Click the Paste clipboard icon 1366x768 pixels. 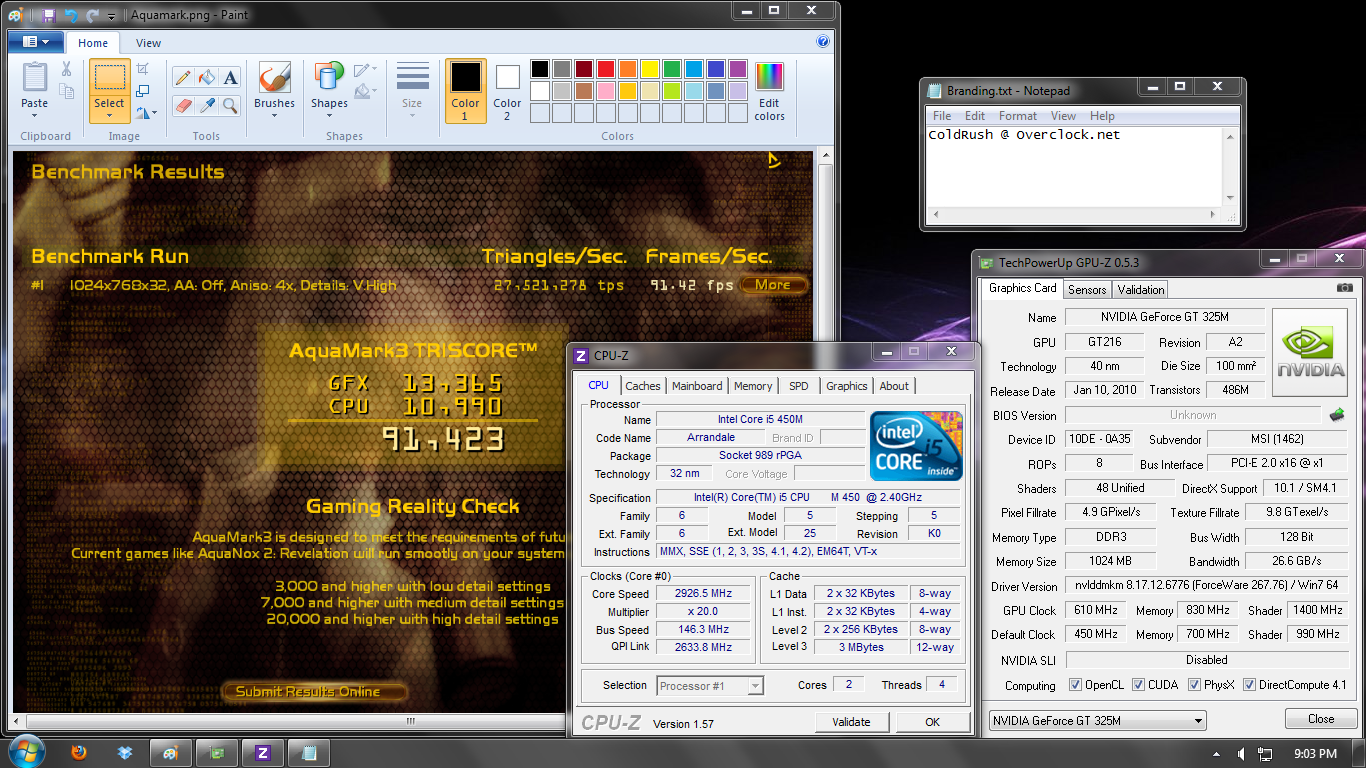(x=35, y=77)
